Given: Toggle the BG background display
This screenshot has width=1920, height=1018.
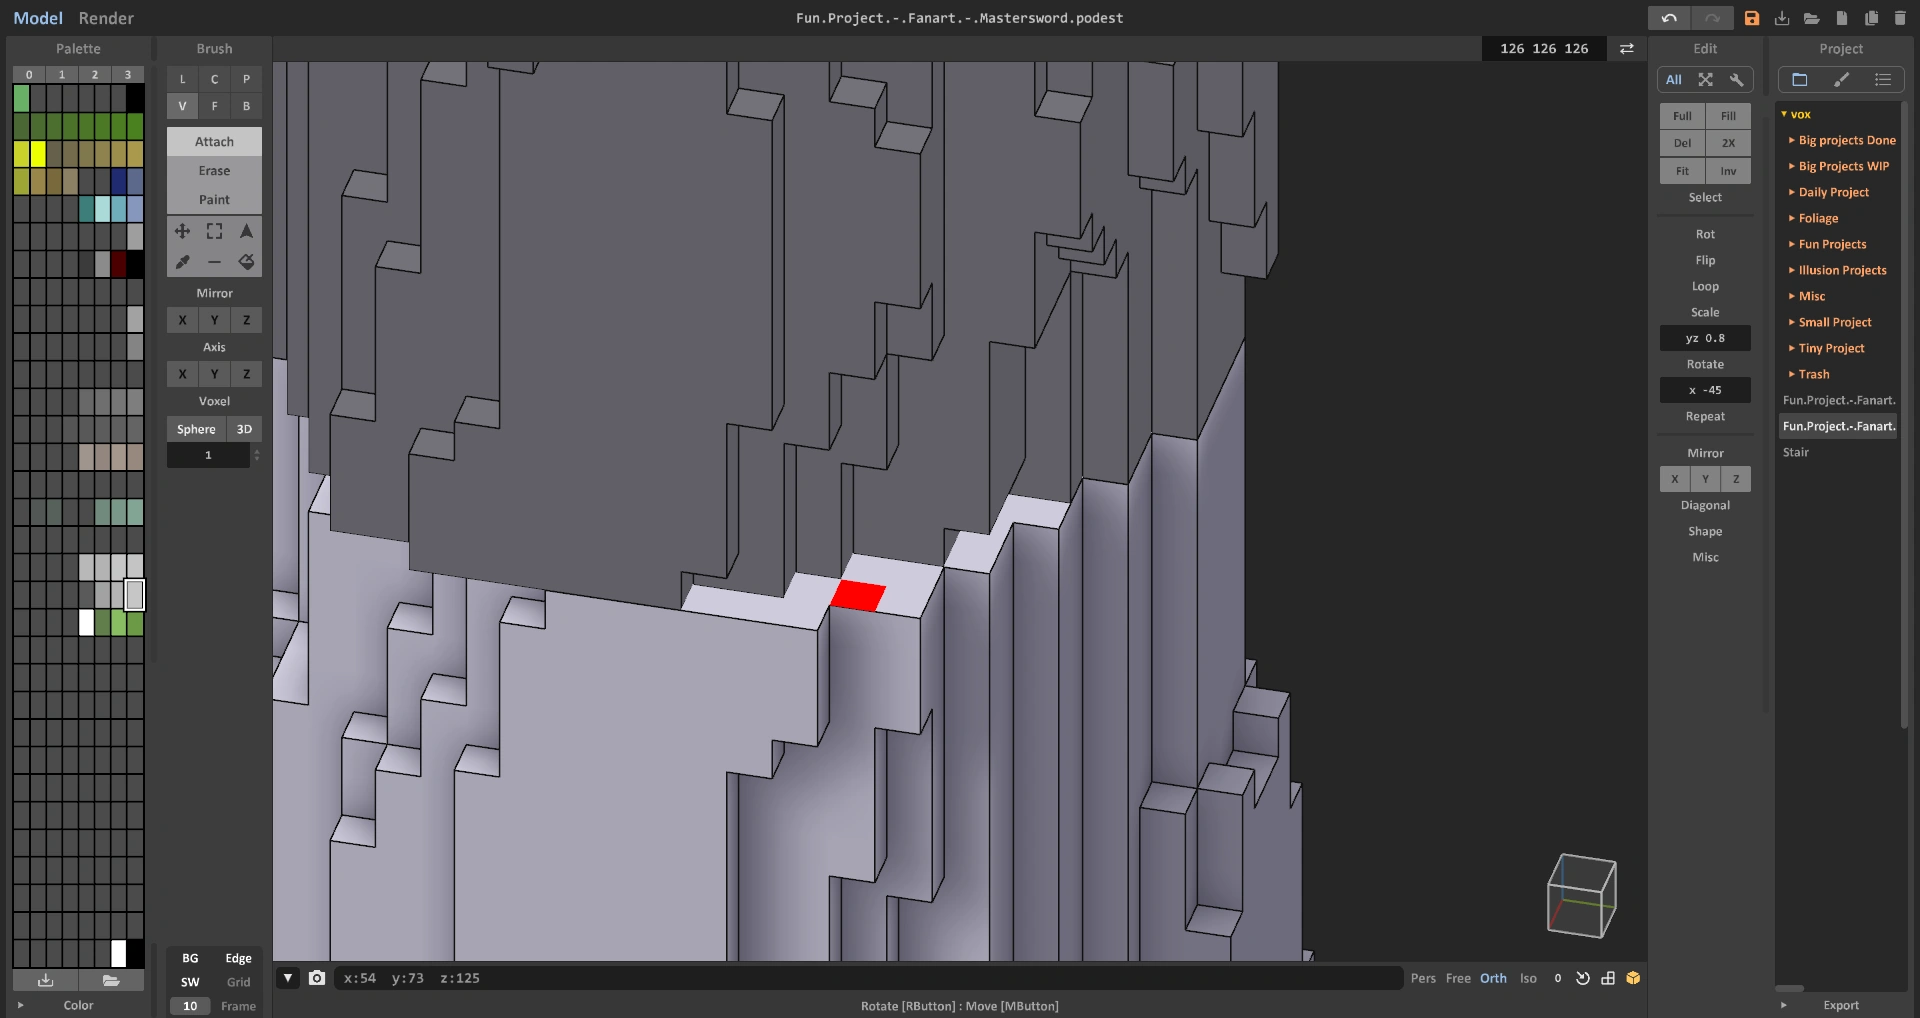Looking at the screenshot, I should pos(190,958).
